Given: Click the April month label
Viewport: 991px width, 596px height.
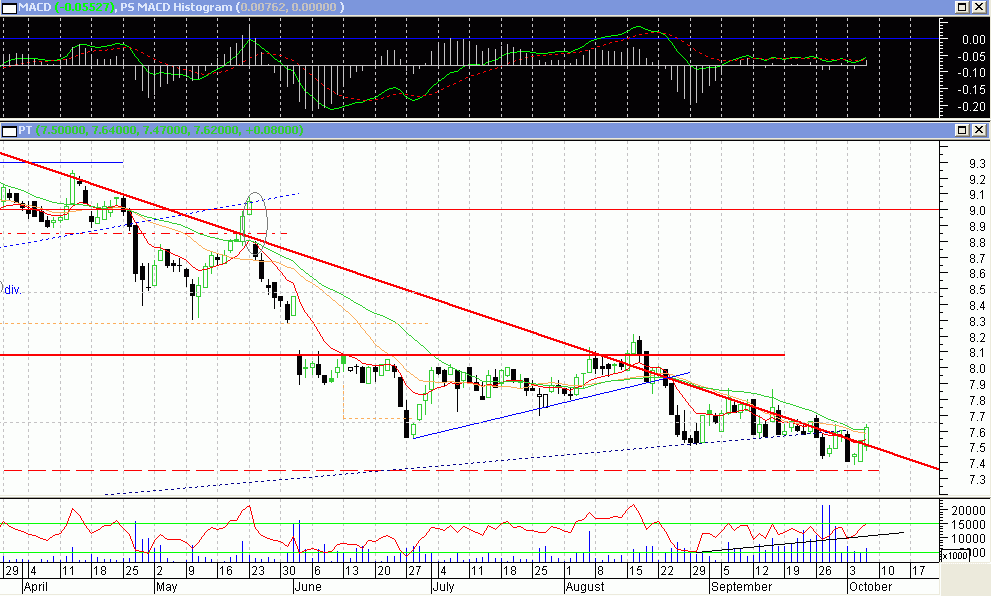Looking at the screenshot, I should click(35, 587).
